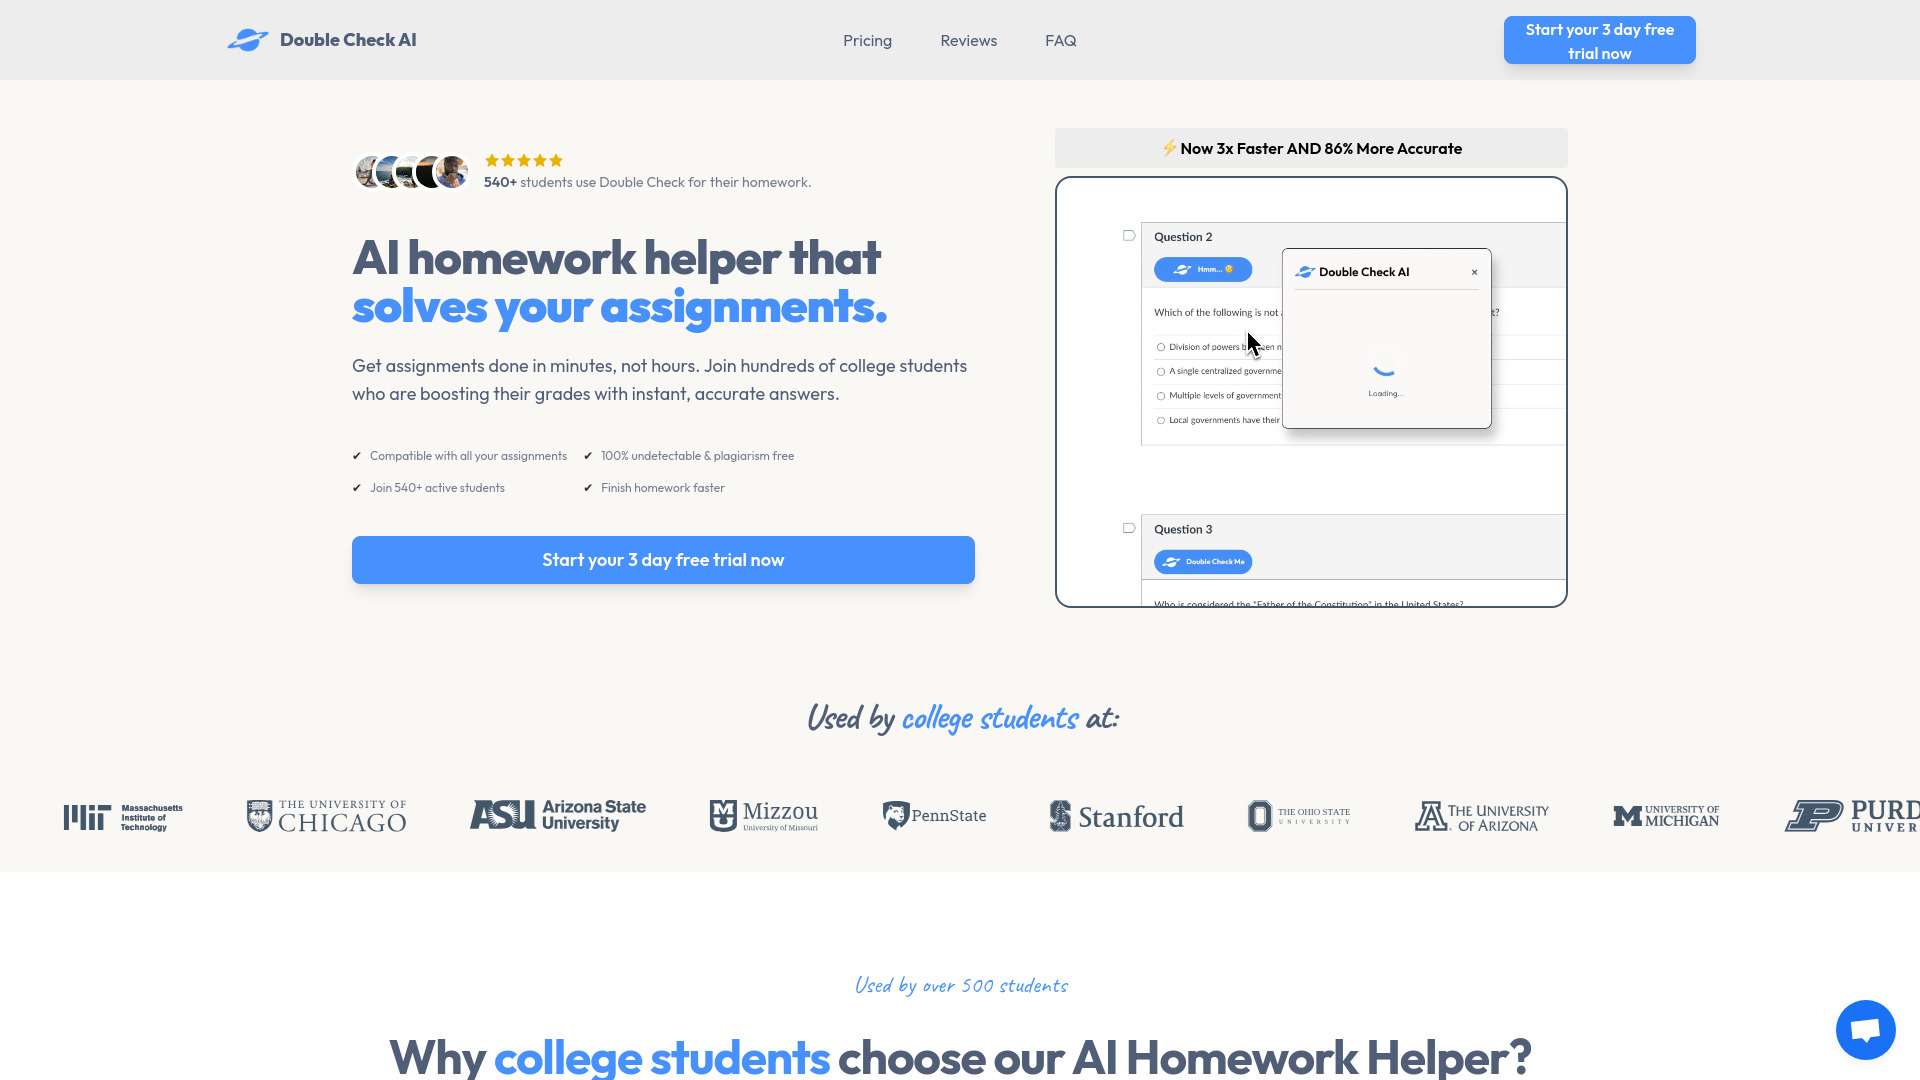
Task: Click the chat bubble support icon bottom right
Action: (1865, 1030)
